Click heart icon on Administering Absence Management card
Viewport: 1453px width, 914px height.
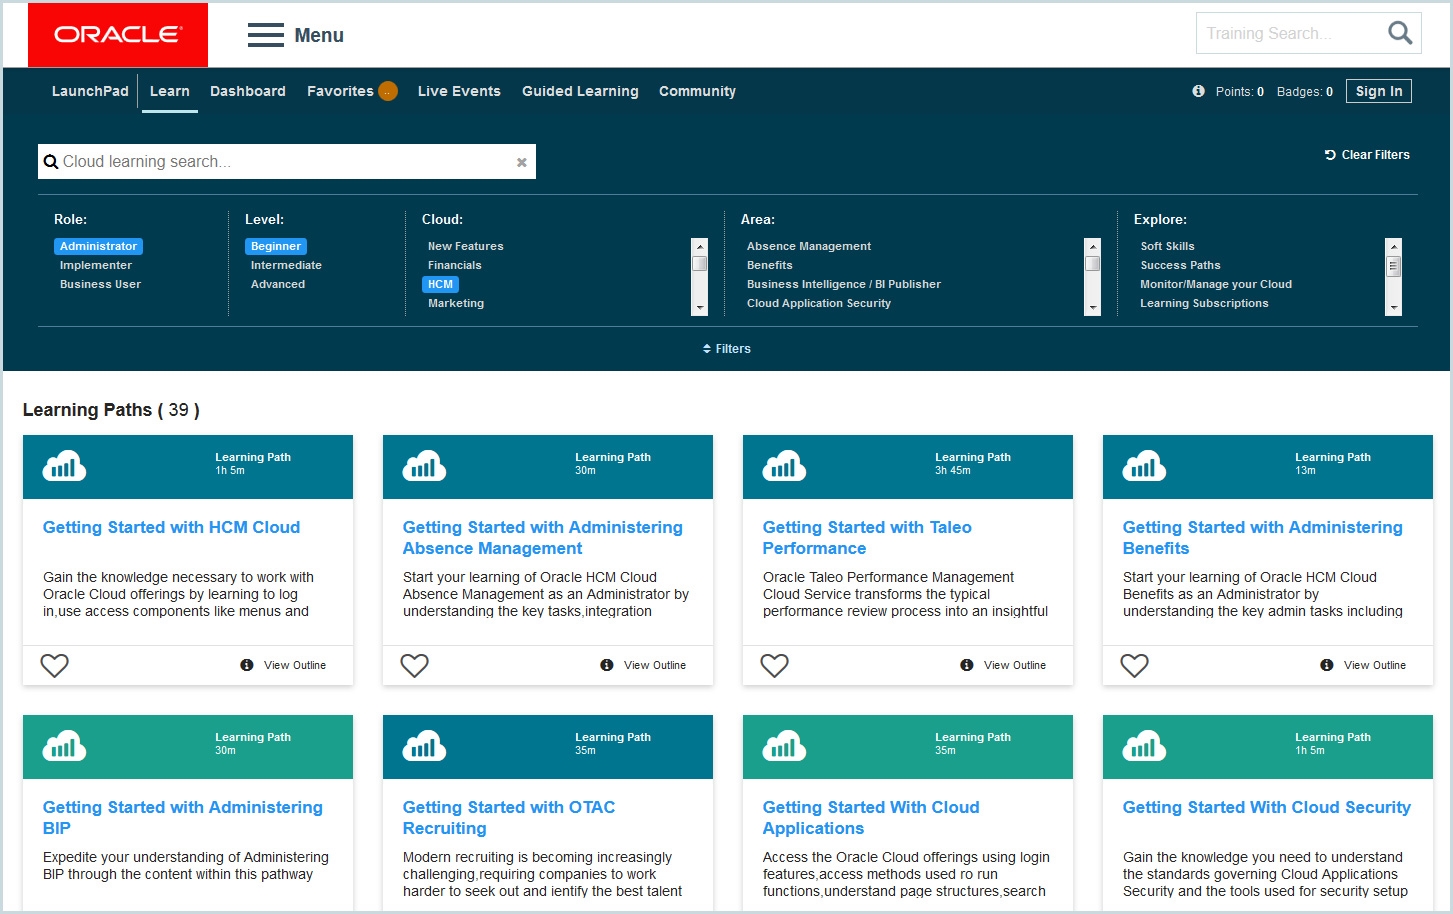point(415,665)
